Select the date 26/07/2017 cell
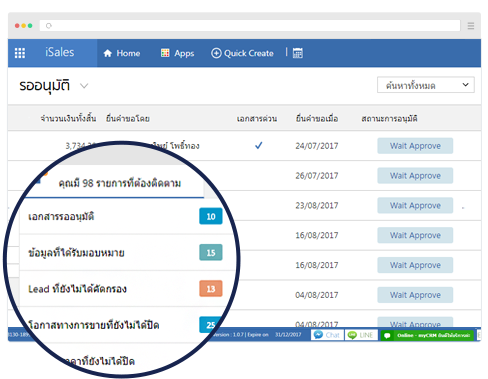Image resolution: width=488 pixels, height=379 pixels. tap(317, 176)
